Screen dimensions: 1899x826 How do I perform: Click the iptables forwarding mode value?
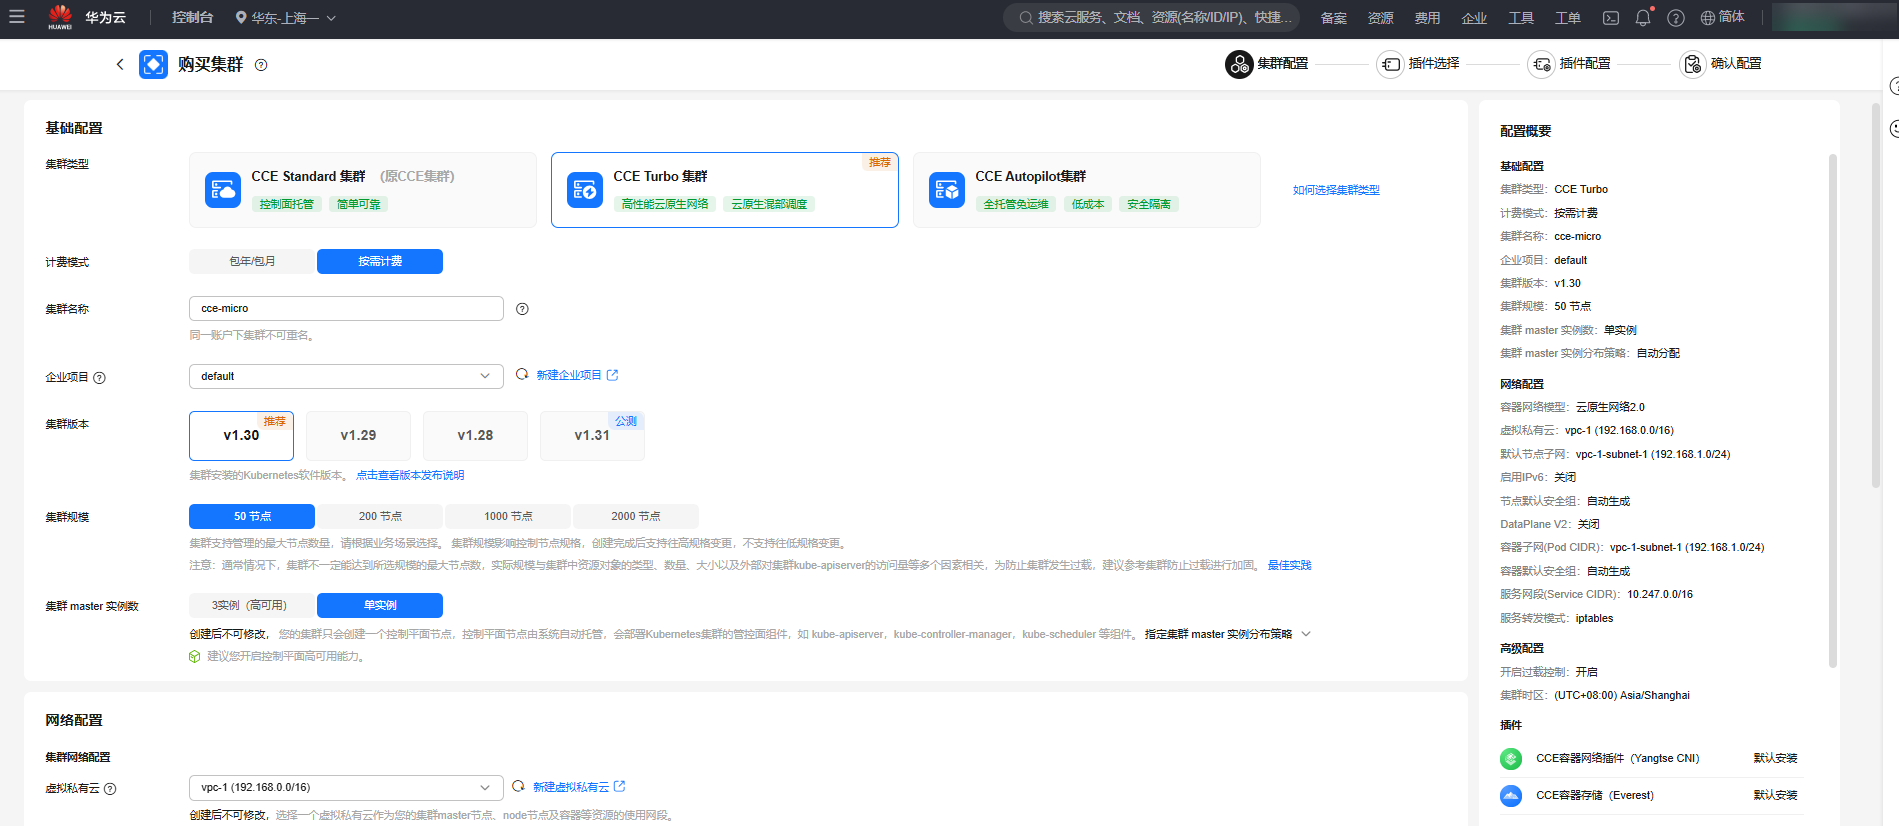[x=1594, y=618]
